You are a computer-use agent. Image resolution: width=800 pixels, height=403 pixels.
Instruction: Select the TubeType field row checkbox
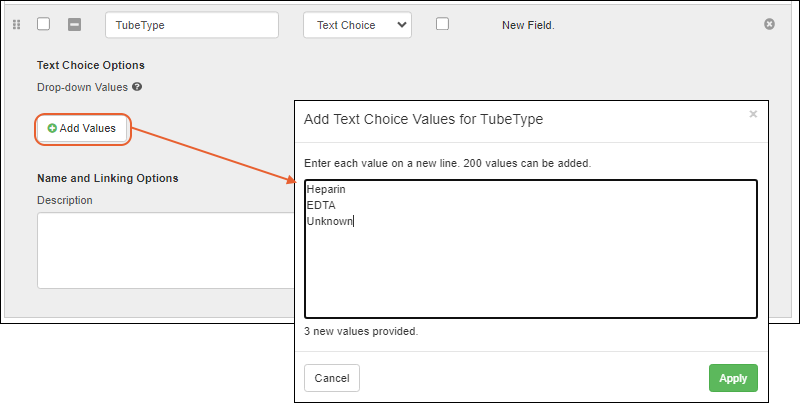[x=43, y=25]
